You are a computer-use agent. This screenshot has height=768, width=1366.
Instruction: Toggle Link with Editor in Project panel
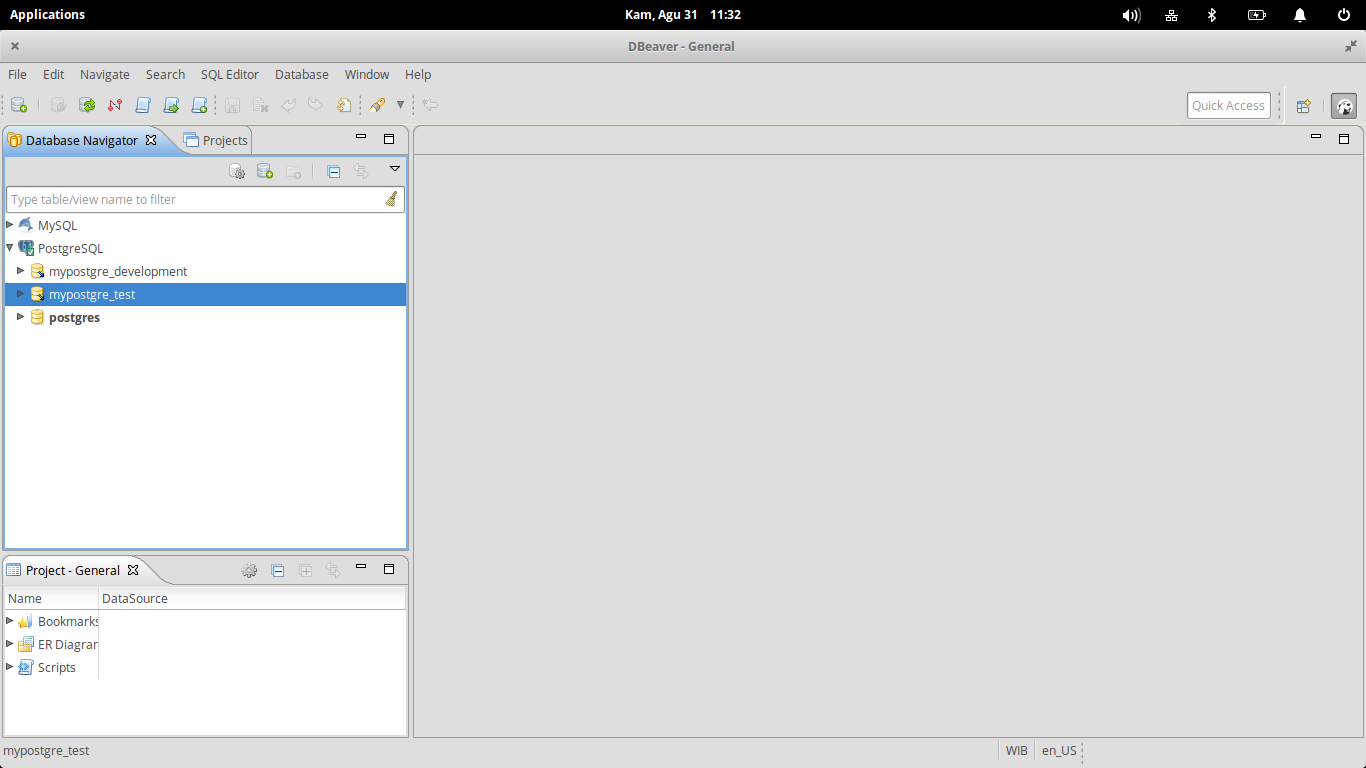pyautogui.click(x=333, y=570)
